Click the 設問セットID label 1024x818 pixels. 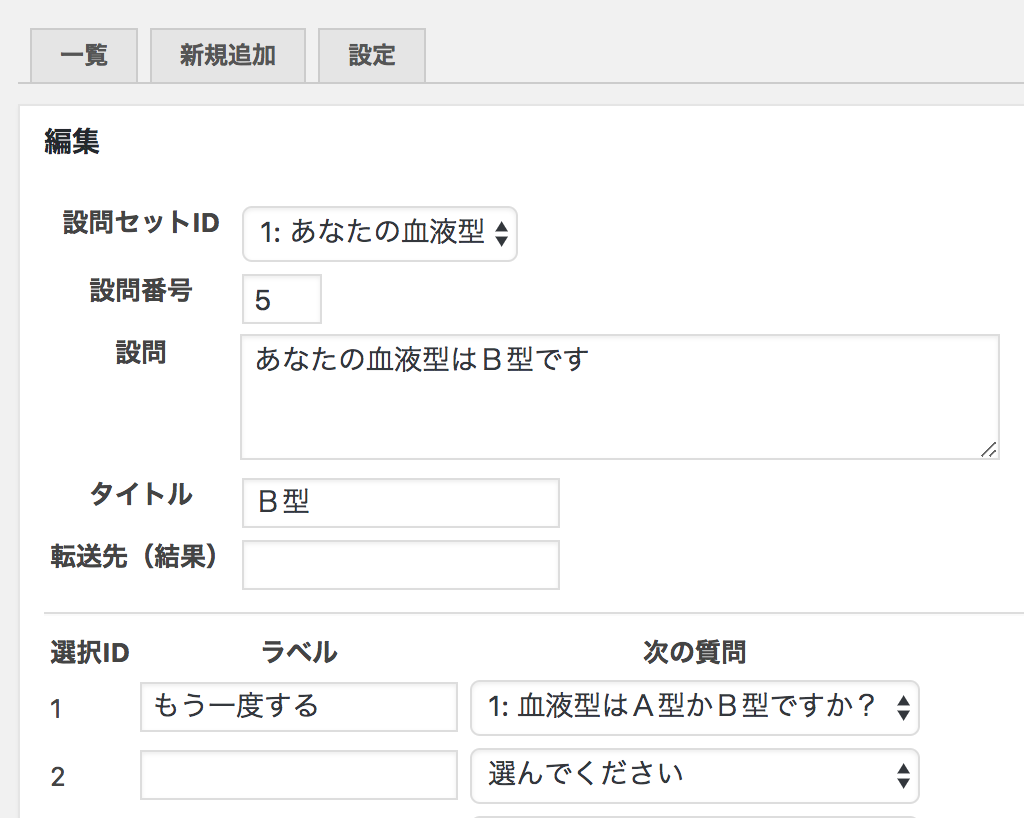[x=141, y=223]
